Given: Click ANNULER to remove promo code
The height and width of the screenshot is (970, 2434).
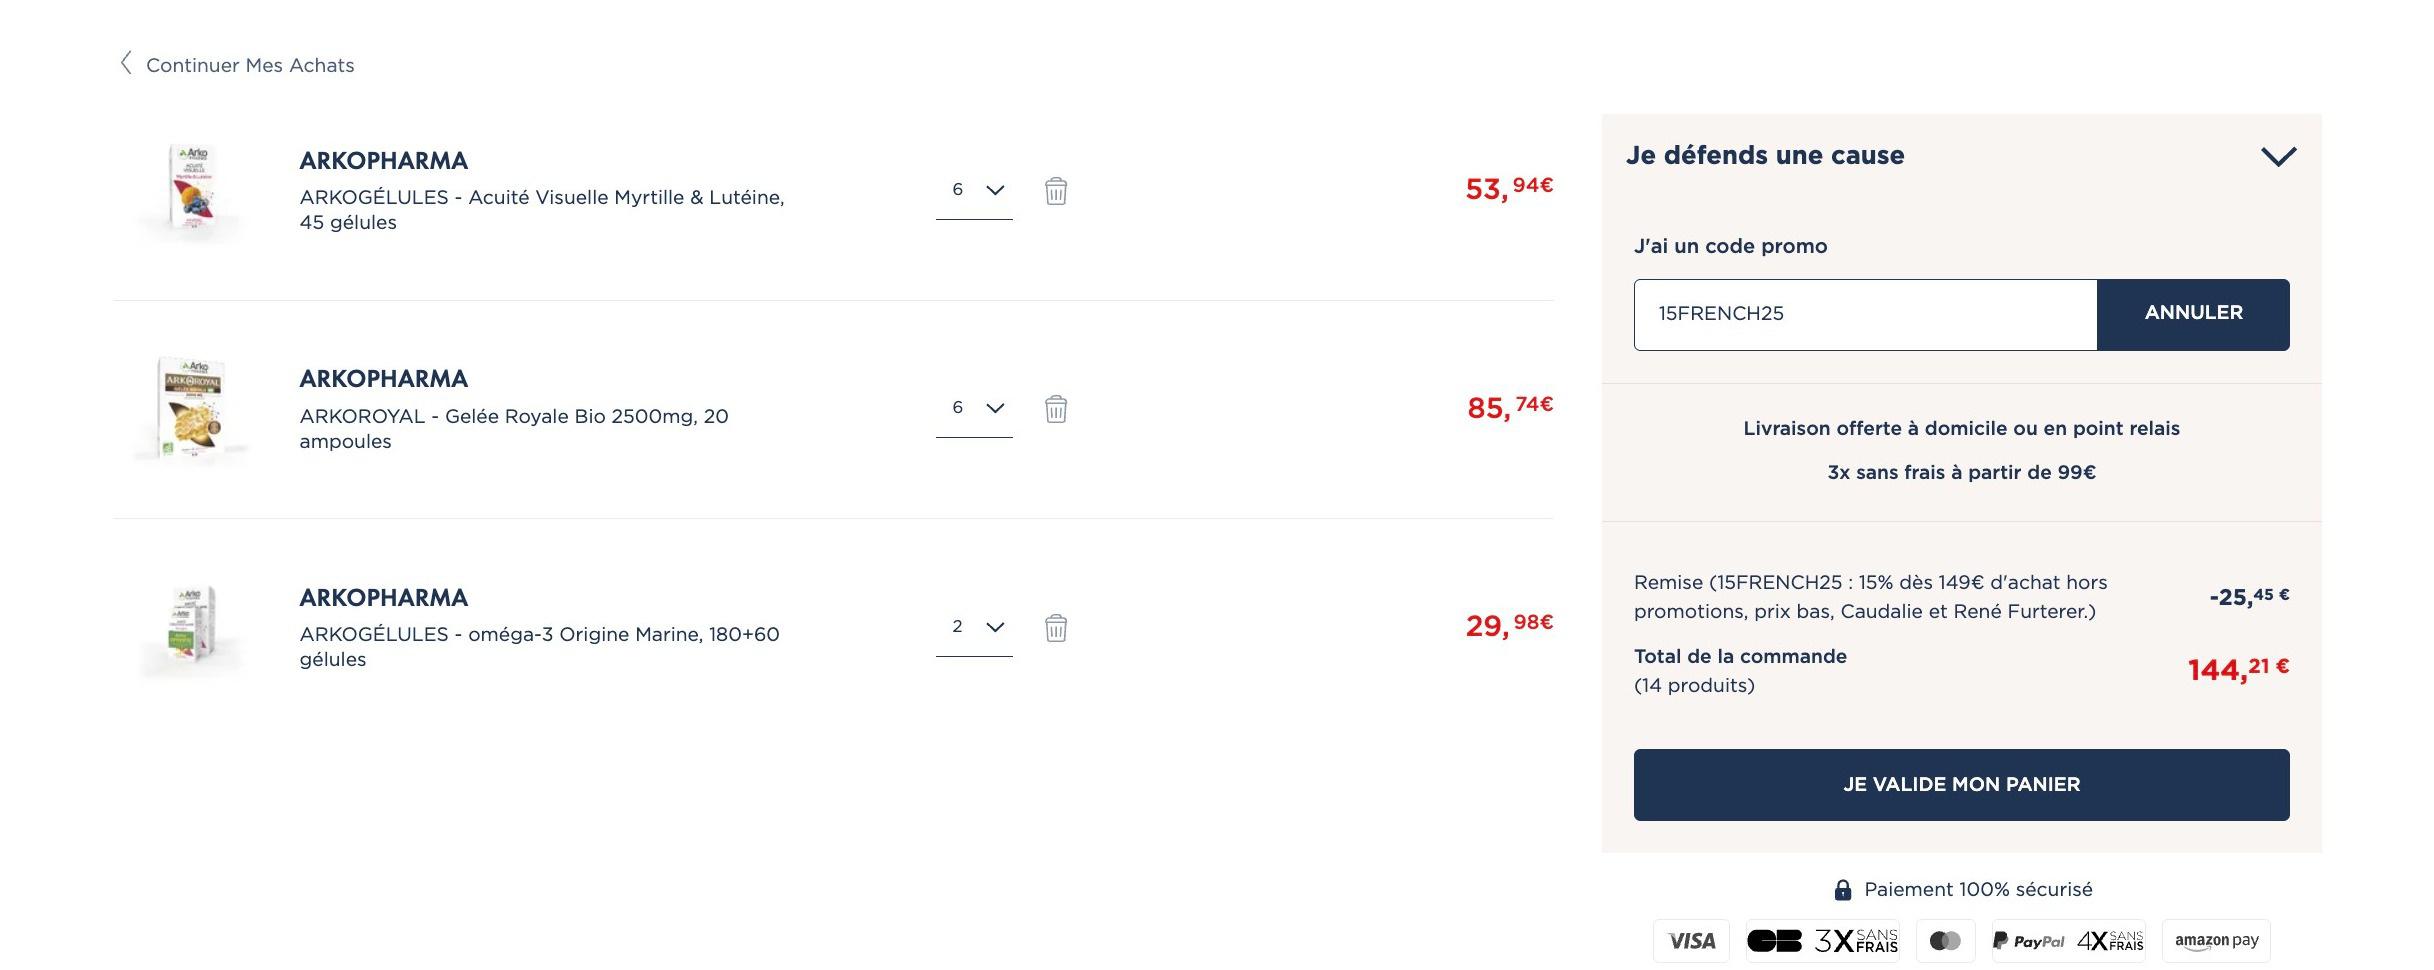Looking at the screenshot, I should pyautogui.click(x=2193, y=314).
